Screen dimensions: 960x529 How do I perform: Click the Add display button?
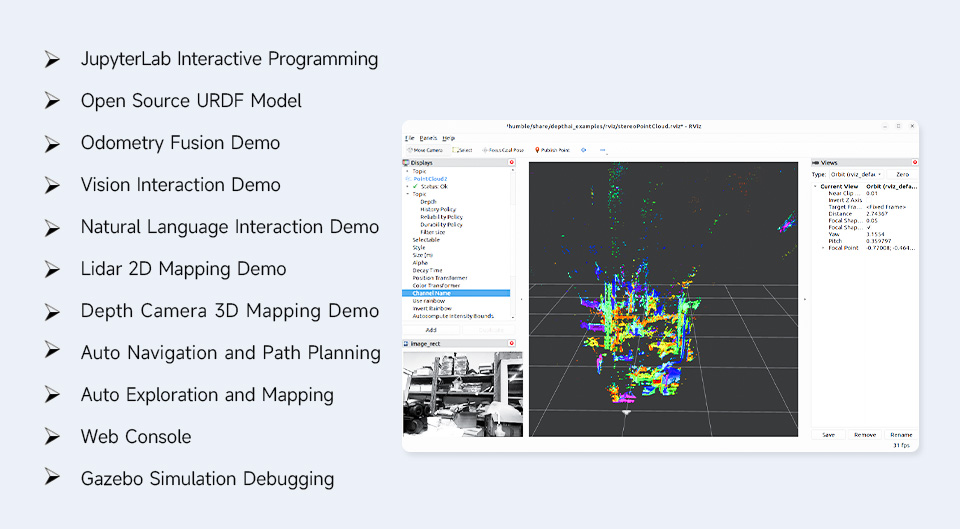click(x=431, y=330)
